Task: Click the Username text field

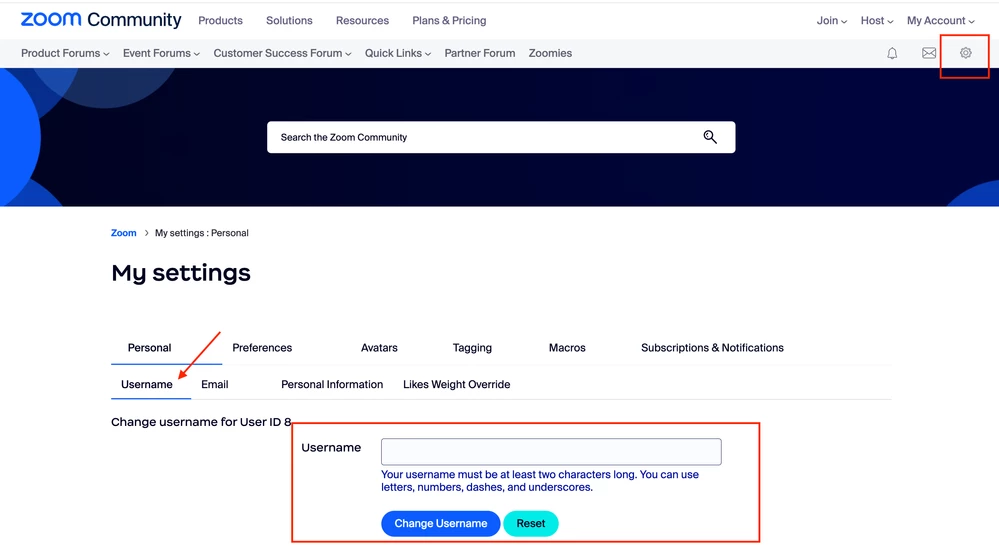Action: pyautogui.click(x=551, y=452)
